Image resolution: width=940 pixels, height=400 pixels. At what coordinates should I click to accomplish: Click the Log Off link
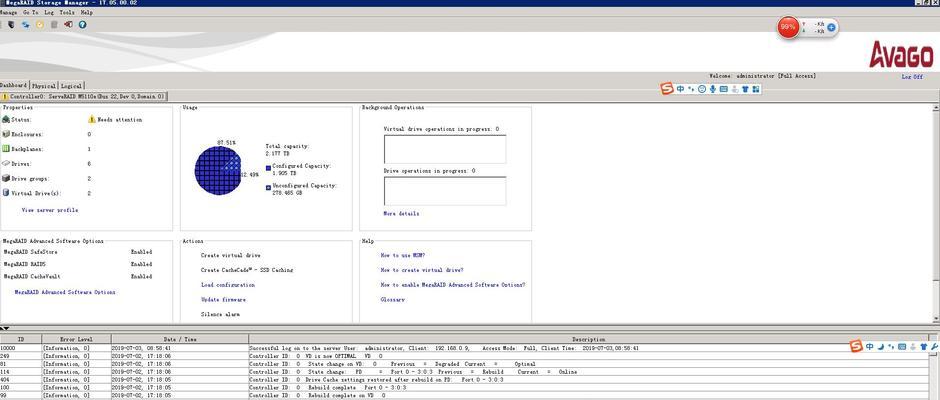point(912,77)
